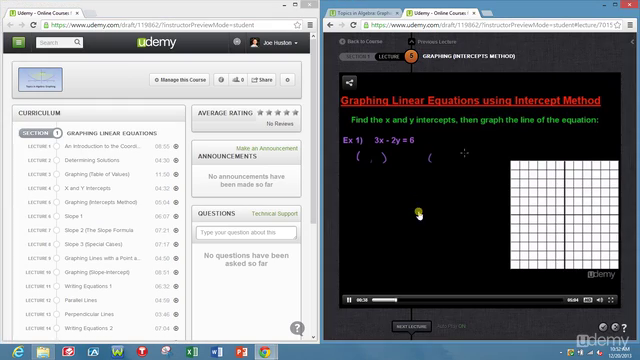640x360 pixels.
Task: Go back in the right Chrome window
Action: 330,25
